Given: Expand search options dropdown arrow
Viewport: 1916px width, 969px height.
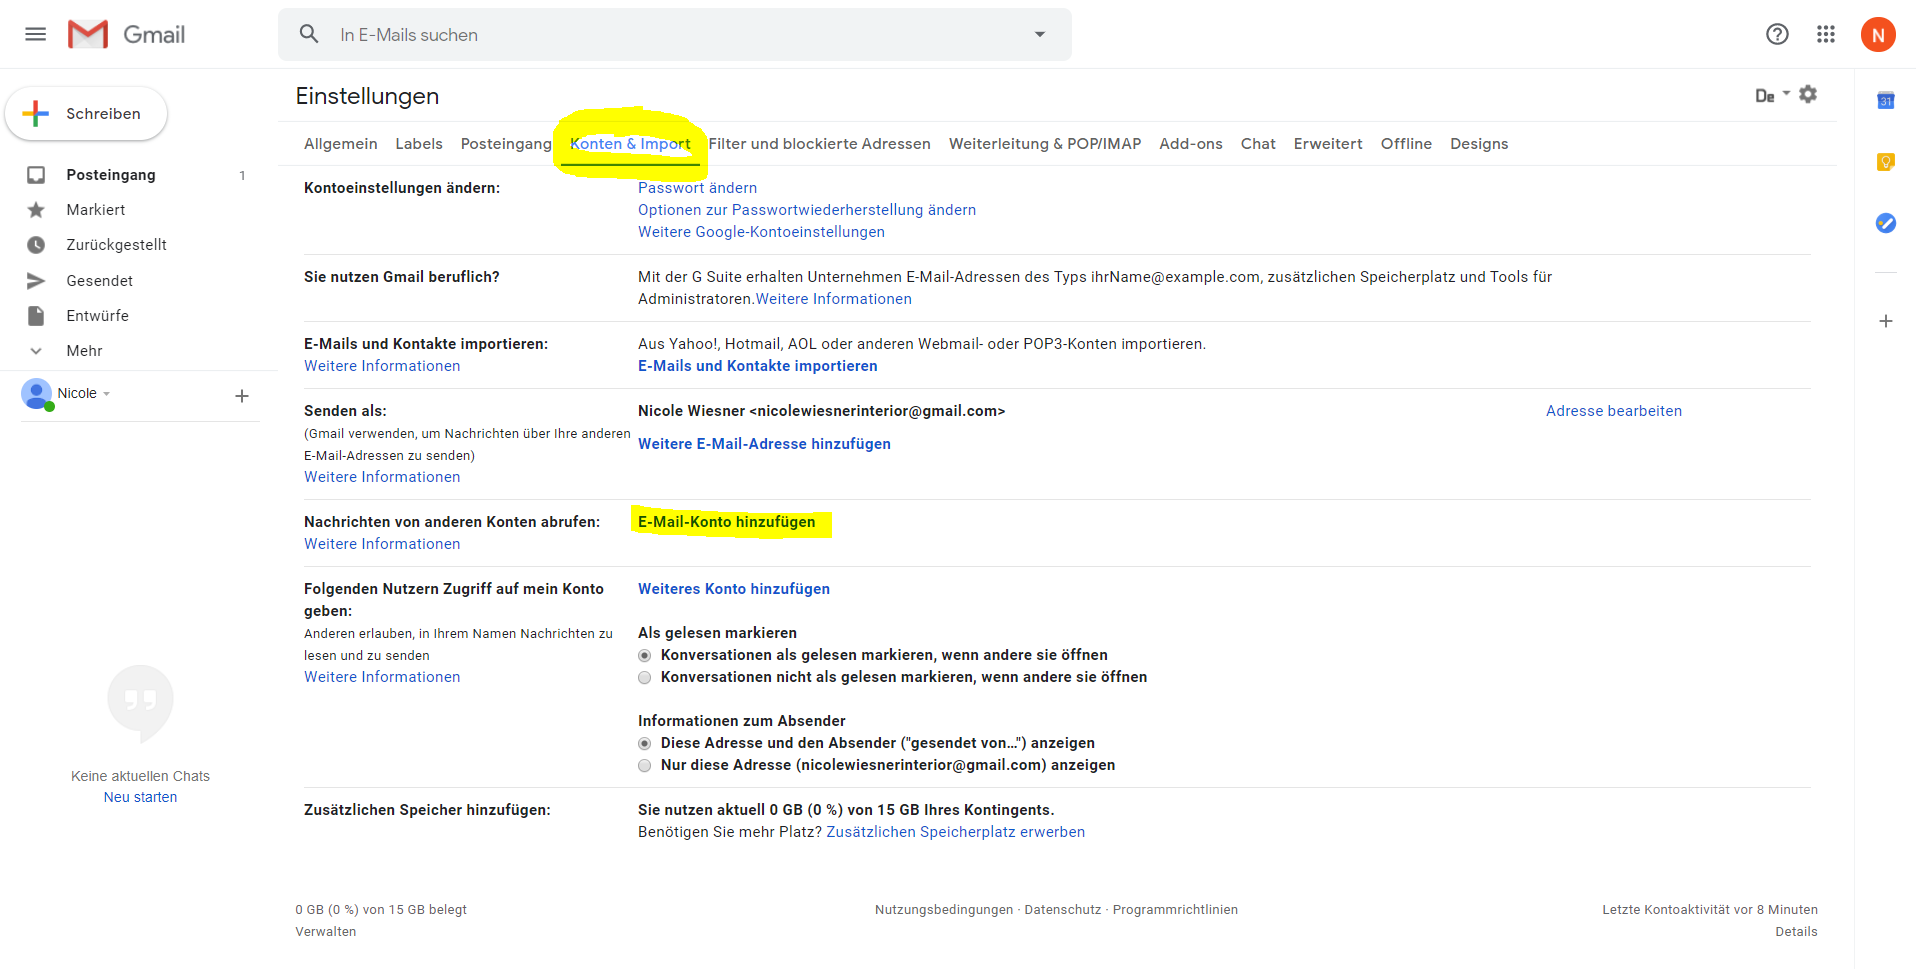Looking at the screenshot, I should tap(1040, 35).
